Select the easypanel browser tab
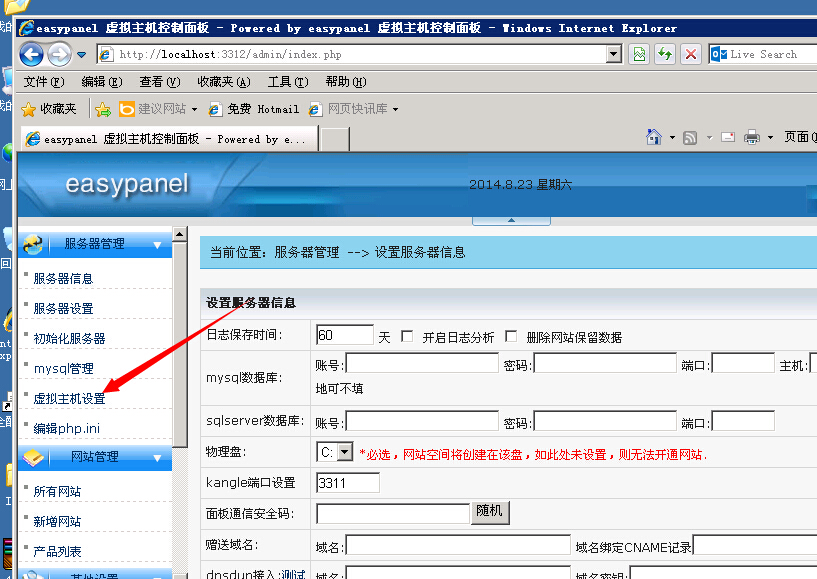Viewport: 817px width, 579px height. pyautogui.click(x=169, y=139)
